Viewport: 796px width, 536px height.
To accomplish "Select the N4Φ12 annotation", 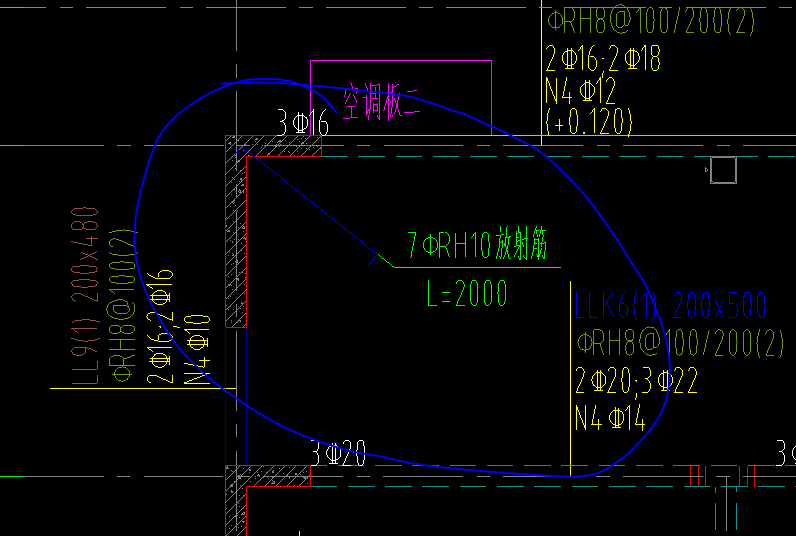I will coord(581,90).
